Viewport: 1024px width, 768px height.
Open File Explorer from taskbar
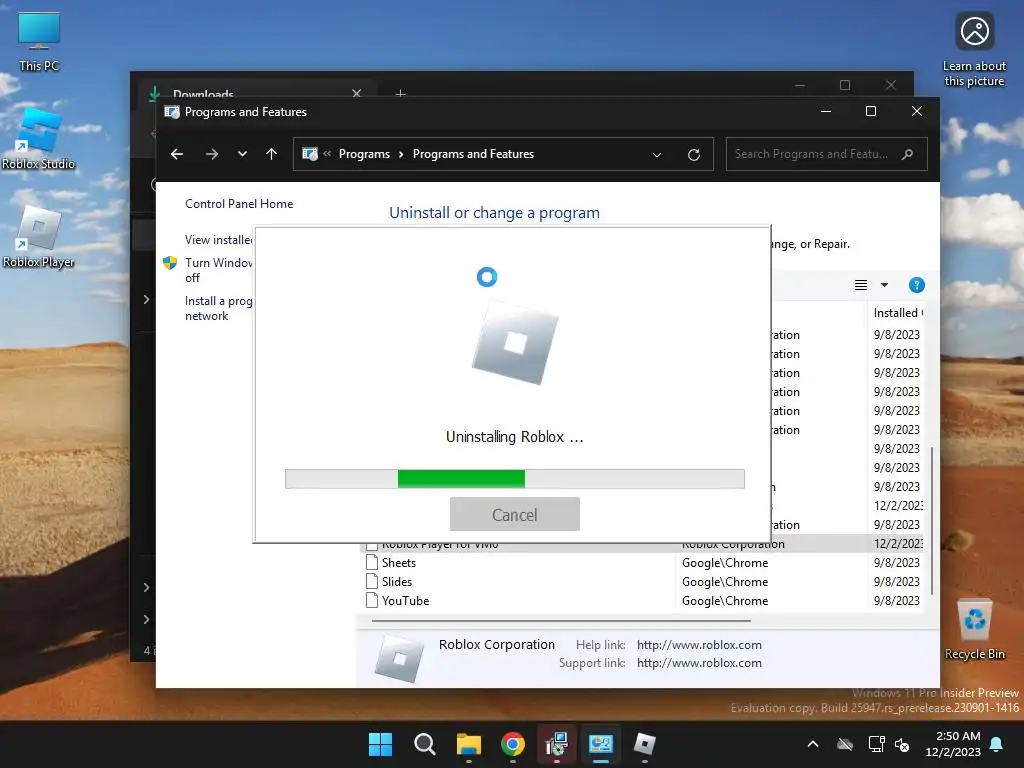[469, 744]
